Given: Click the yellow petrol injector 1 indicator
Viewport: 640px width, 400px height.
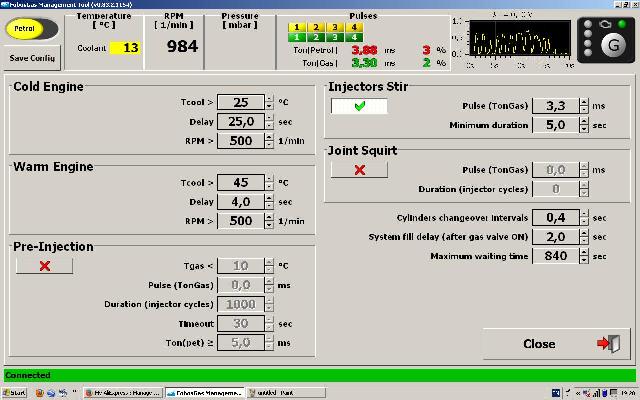Looking at the screenshot, I should pyautogui.click(x=298, y=27).
